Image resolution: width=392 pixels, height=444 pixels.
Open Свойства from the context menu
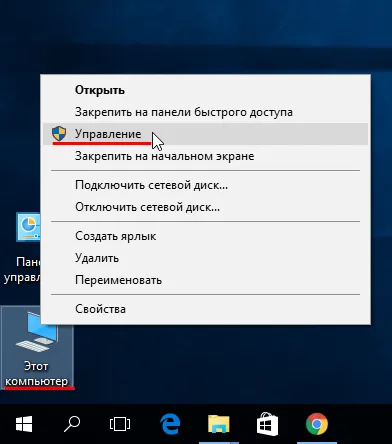[205, 309]
